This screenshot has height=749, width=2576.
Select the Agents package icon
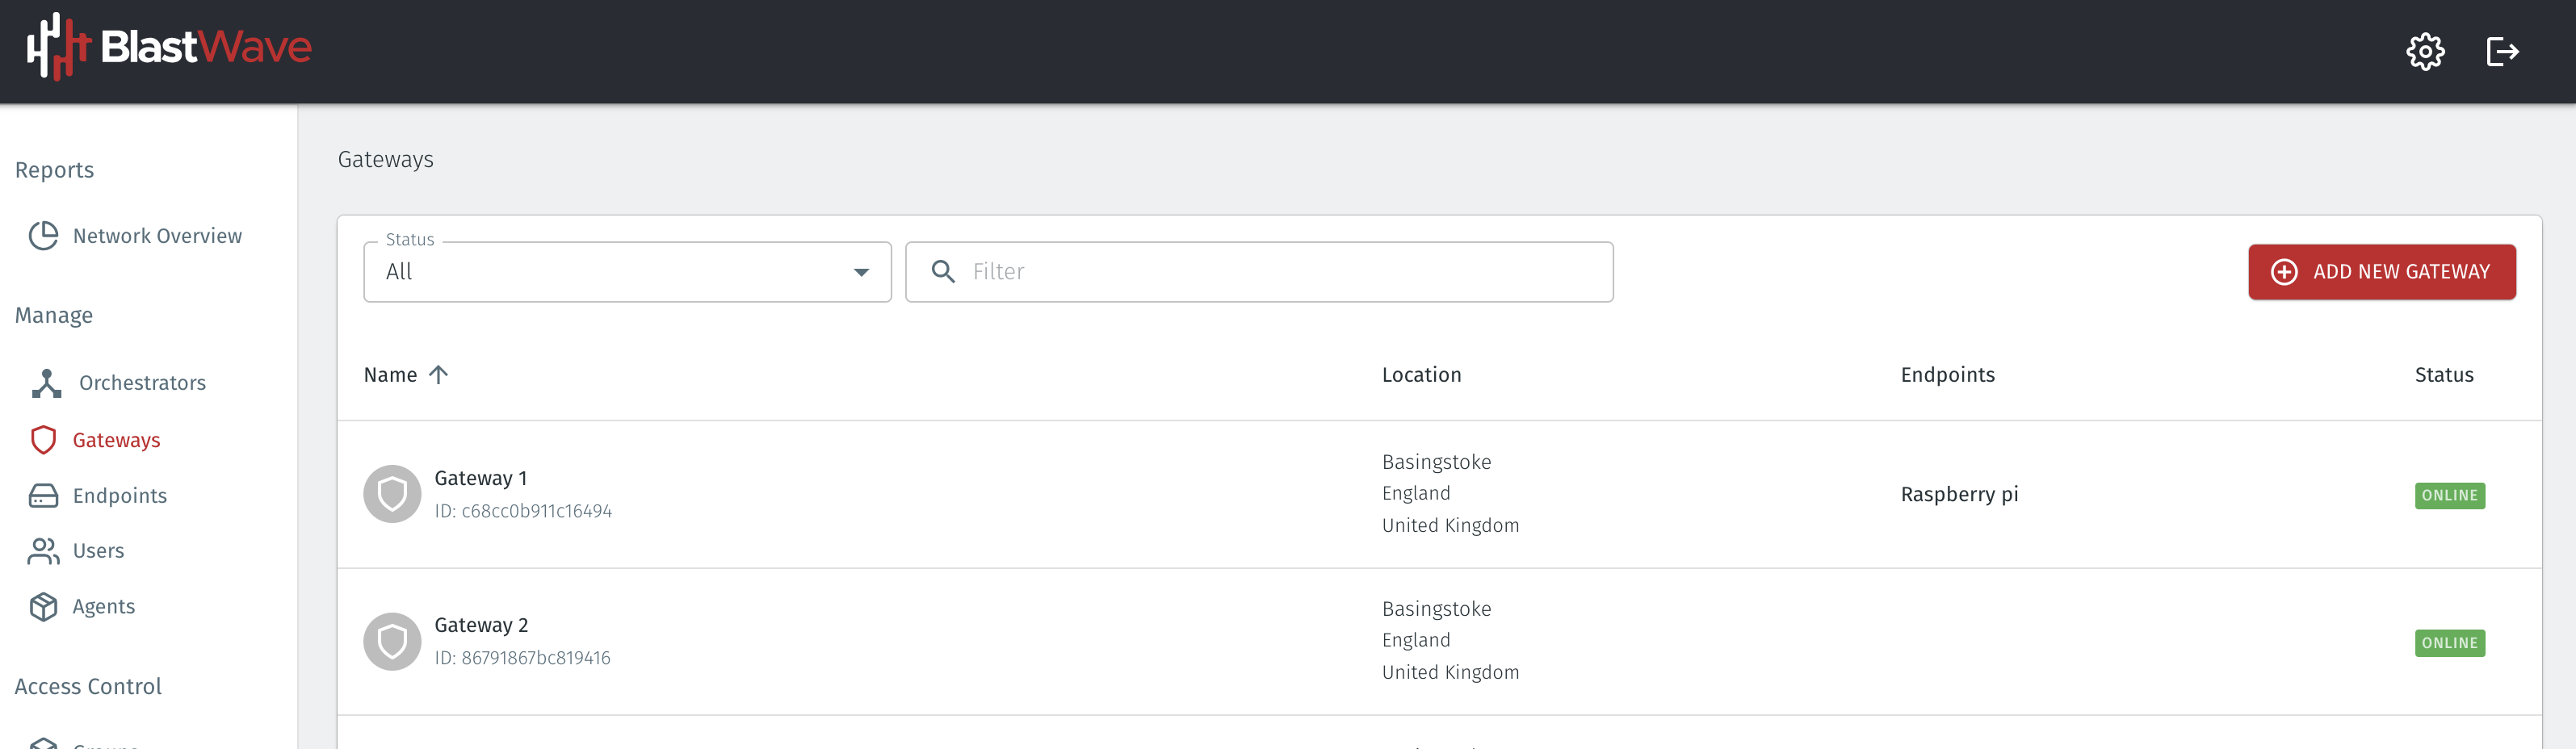point(44,606)
